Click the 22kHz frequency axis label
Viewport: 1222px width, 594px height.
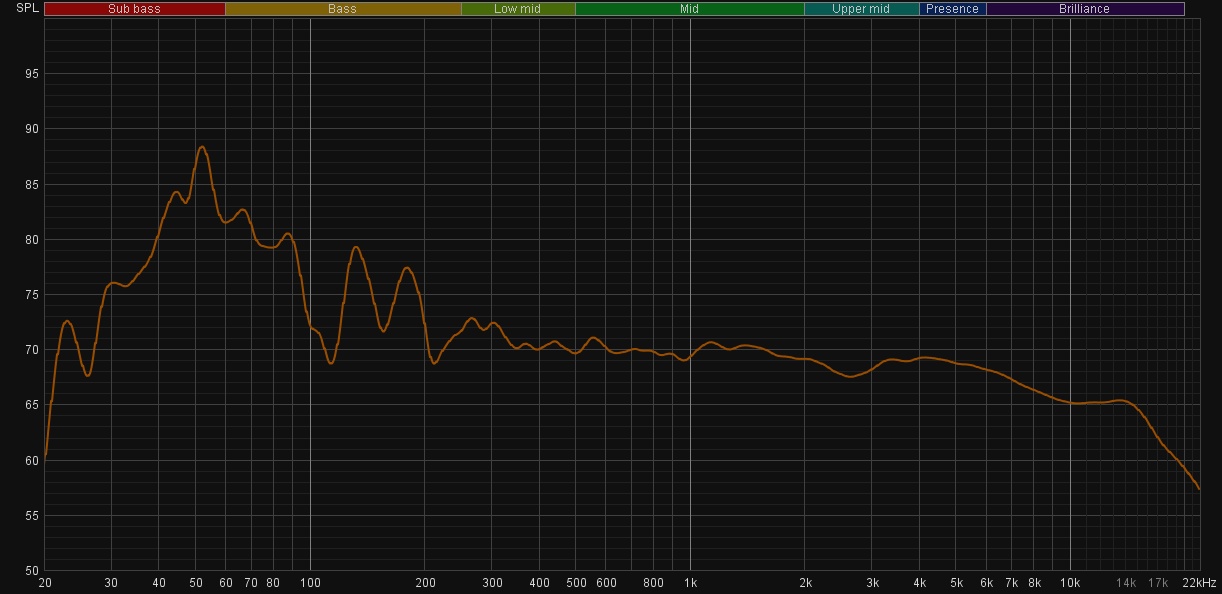click(1198, 583)
